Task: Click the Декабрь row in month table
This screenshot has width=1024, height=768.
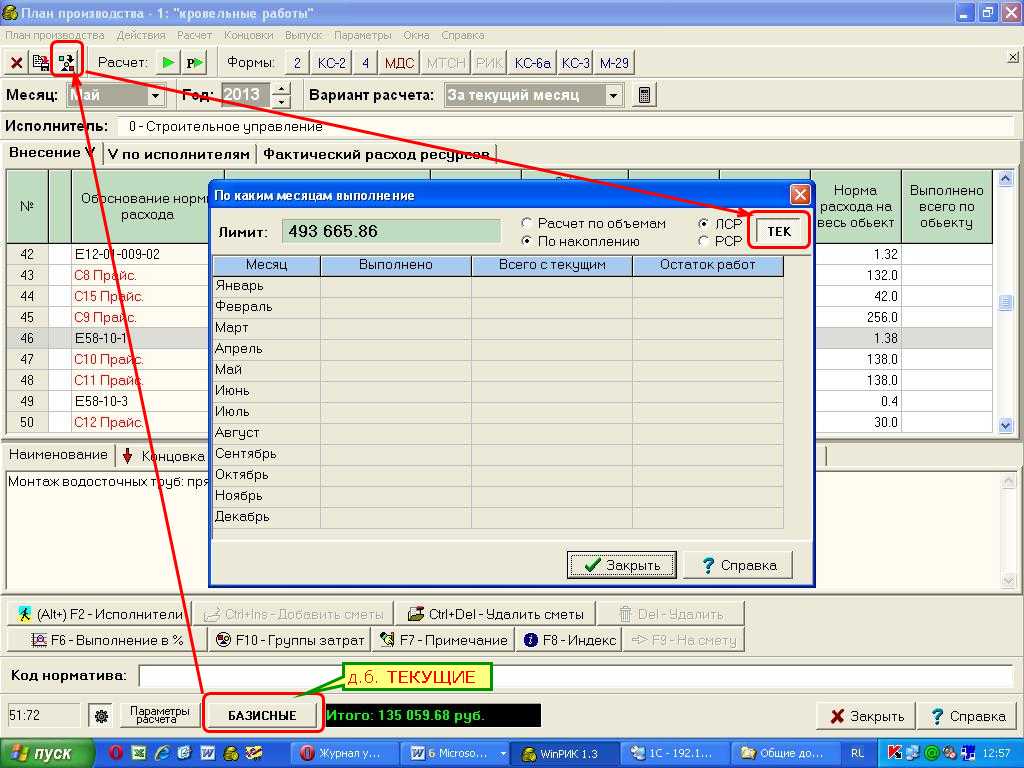Action: point(498,517)
